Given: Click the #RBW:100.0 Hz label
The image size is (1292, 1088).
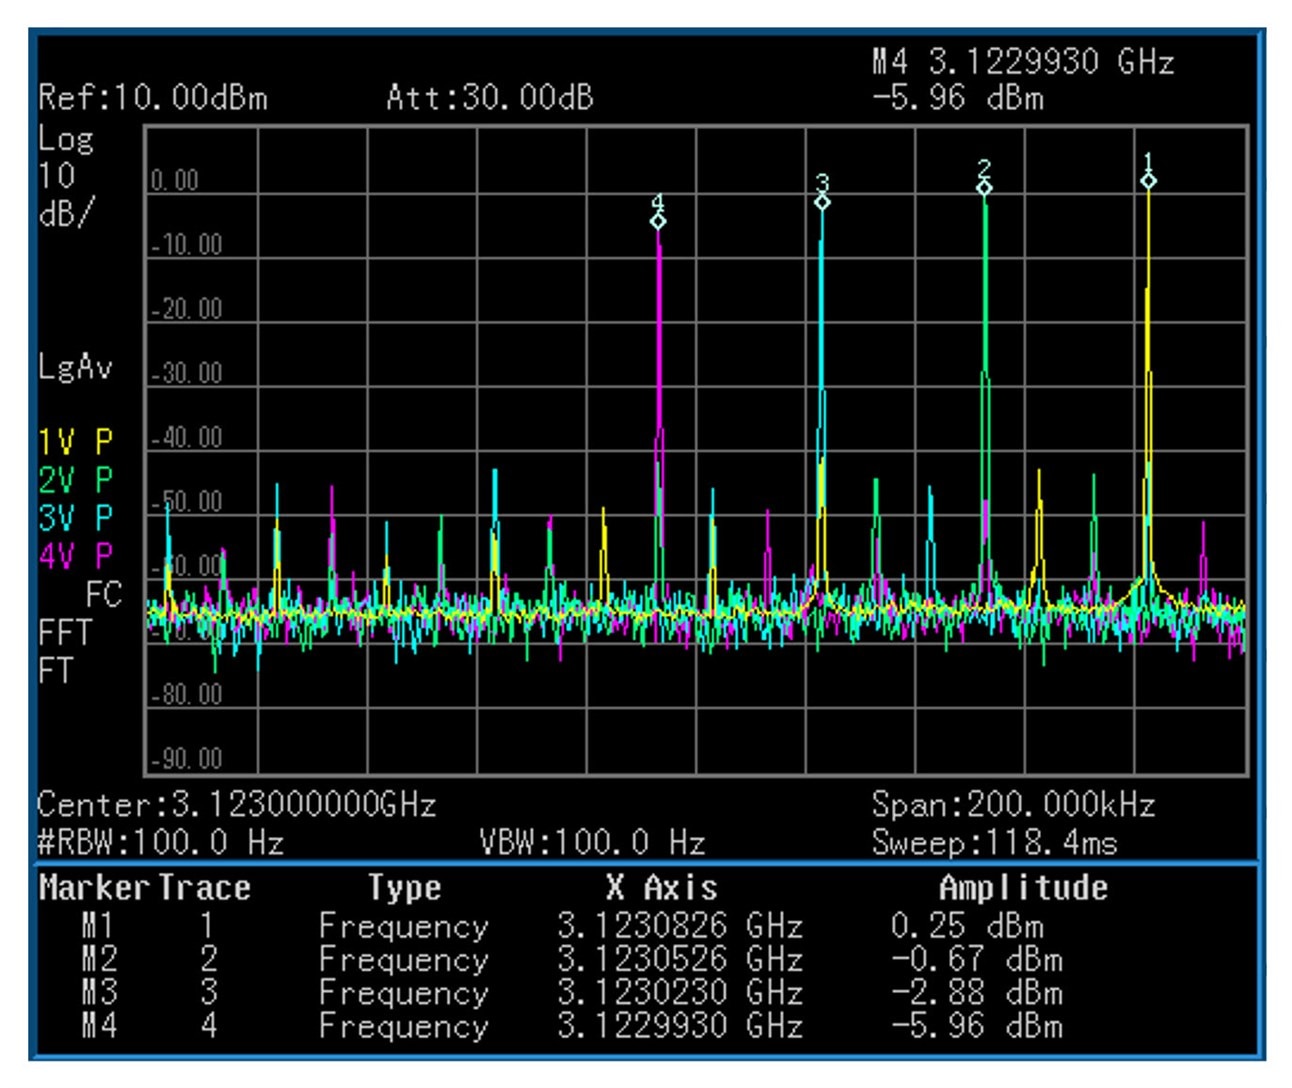Looking at the screenshot, I should pos(161,842).
